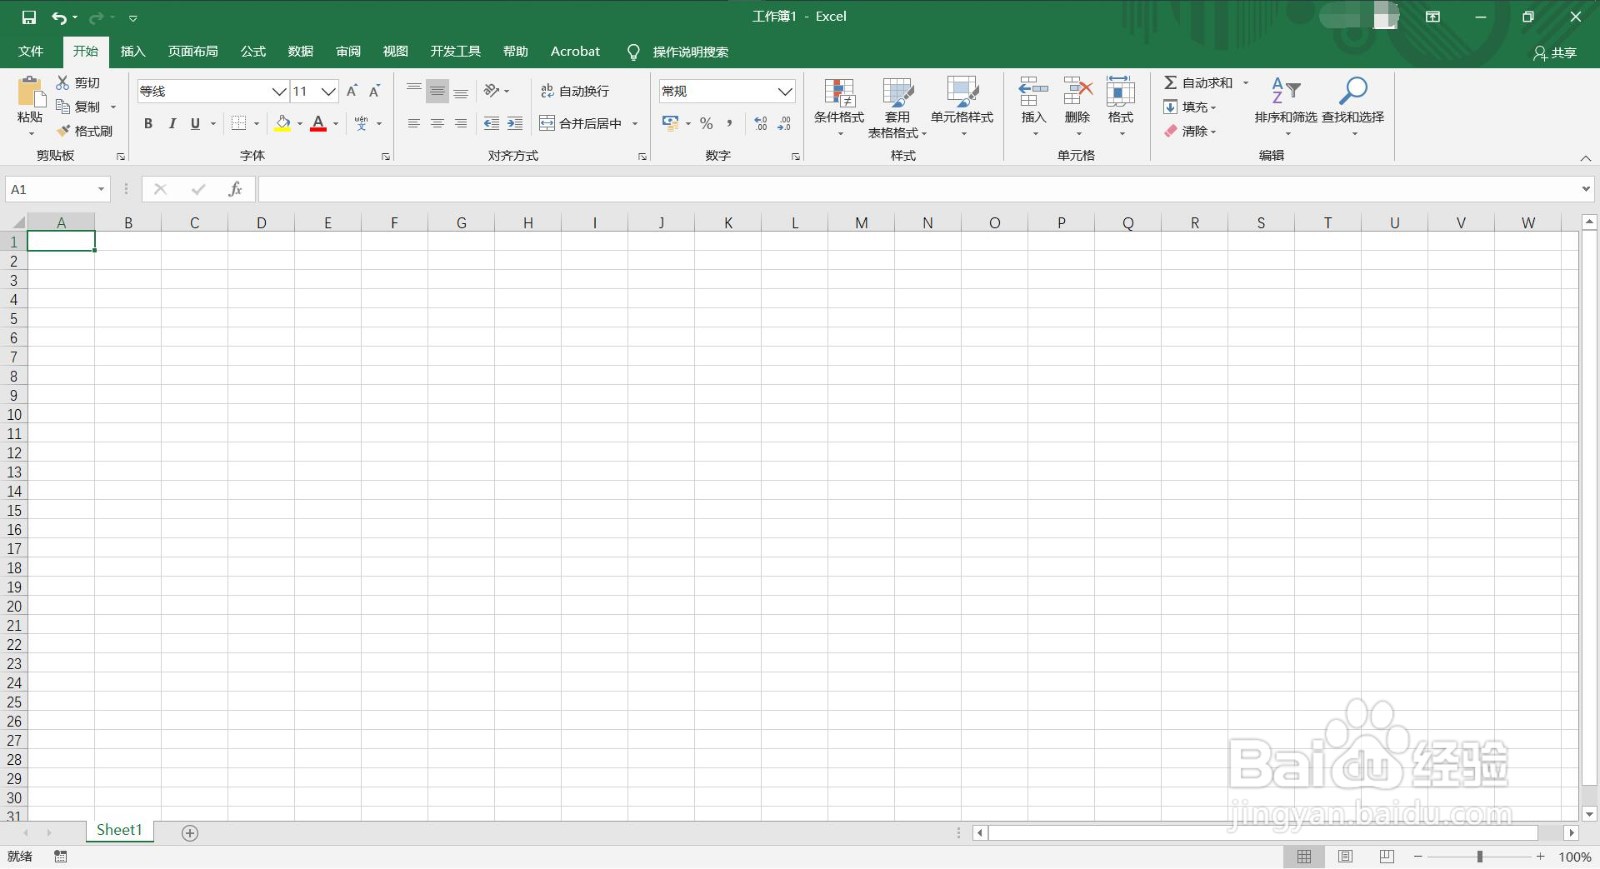The height and width of the screenshot is (869, 1600).
Task: Click the Find and Select (查找和选择) magnifier
Action: click(x=1353, y=90)
